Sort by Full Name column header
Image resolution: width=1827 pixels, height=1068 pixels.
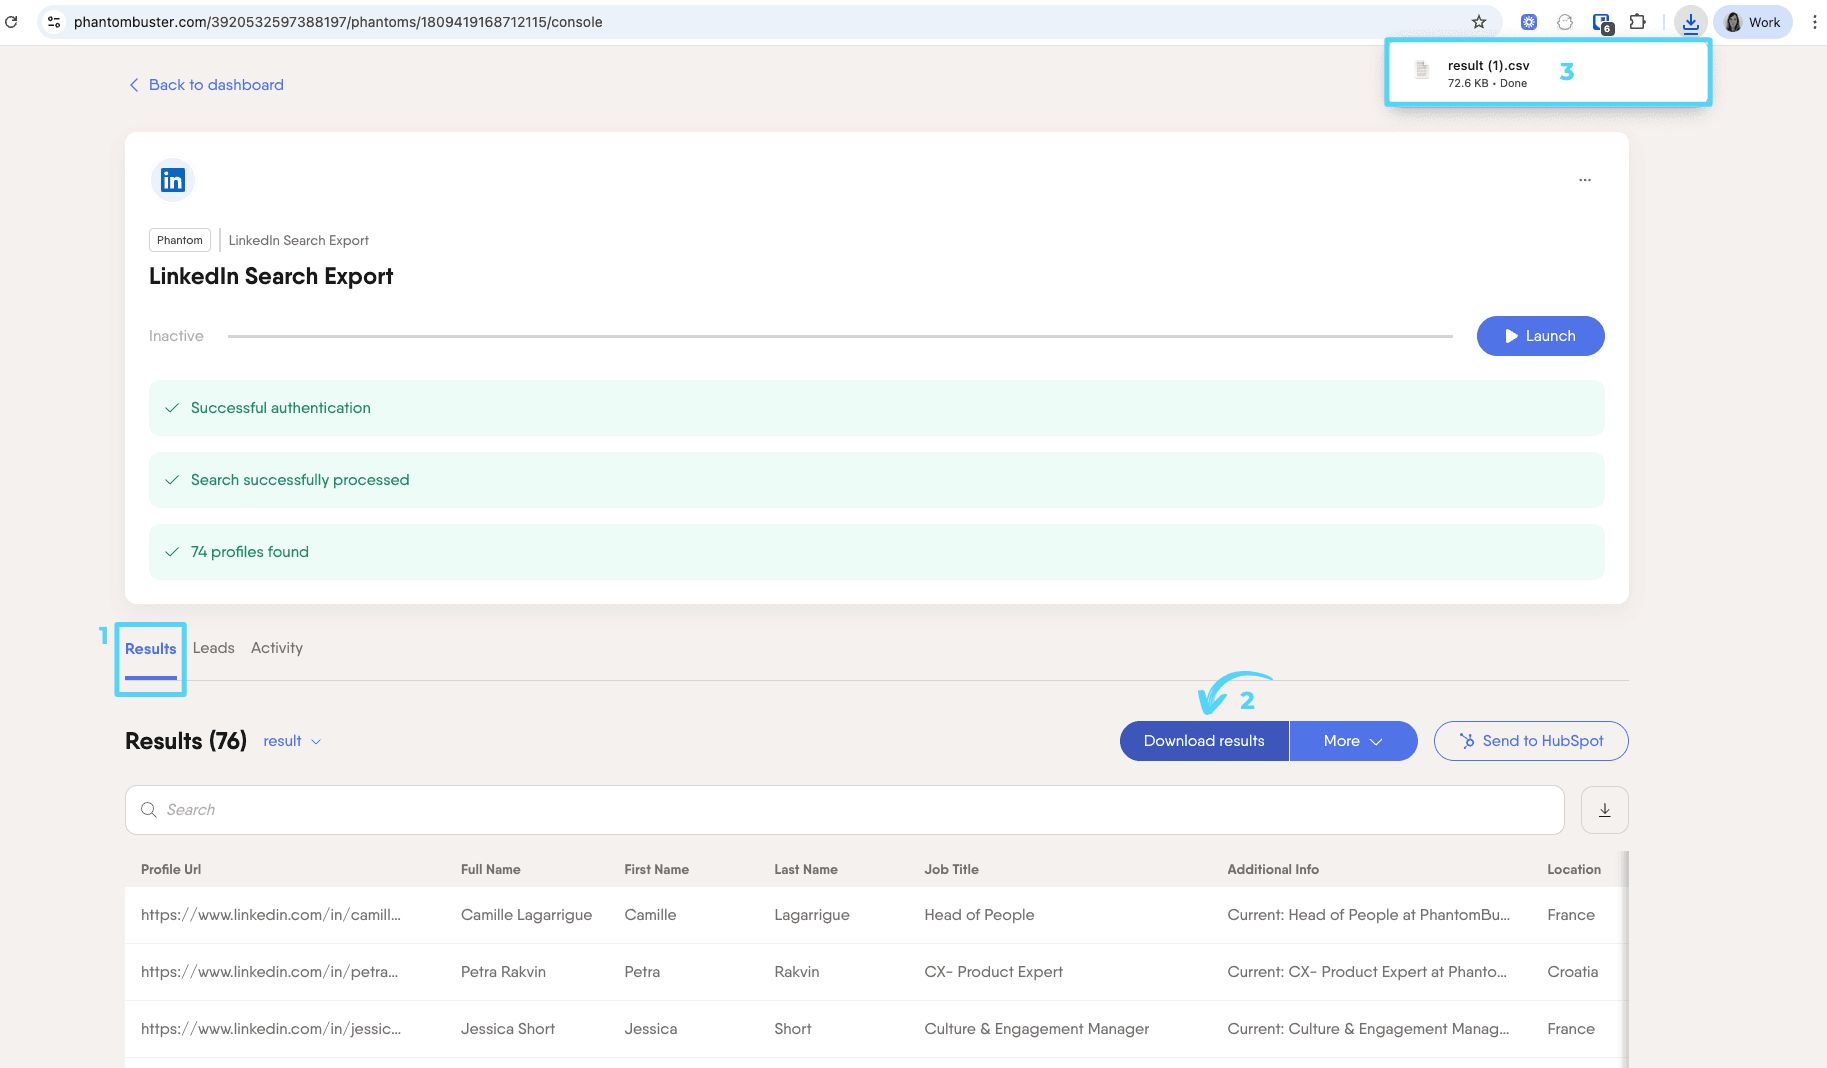tap(491, 869)
